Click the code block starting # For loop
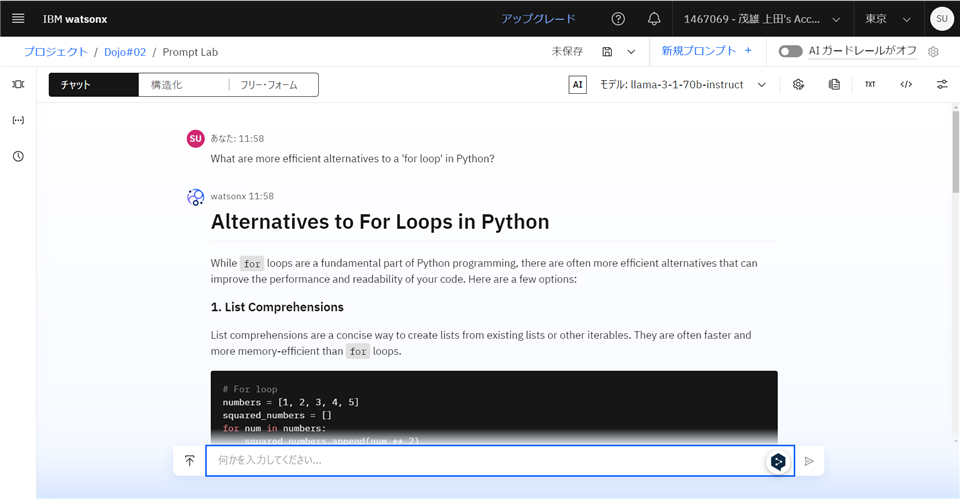 click(x=494, y=407)
